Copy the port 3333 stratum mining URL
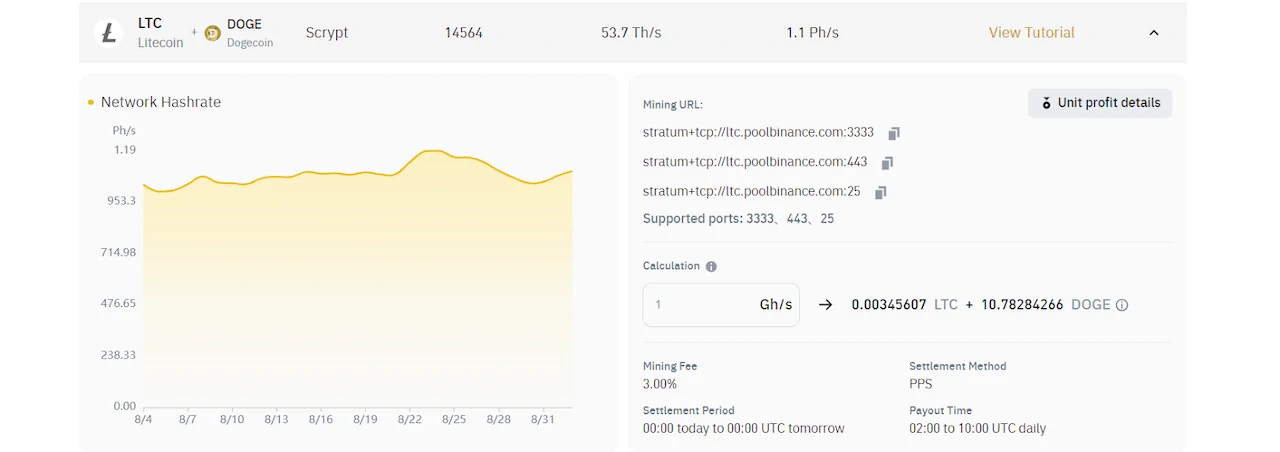This screenshot has width=1280, height=452. pos(894,133)
